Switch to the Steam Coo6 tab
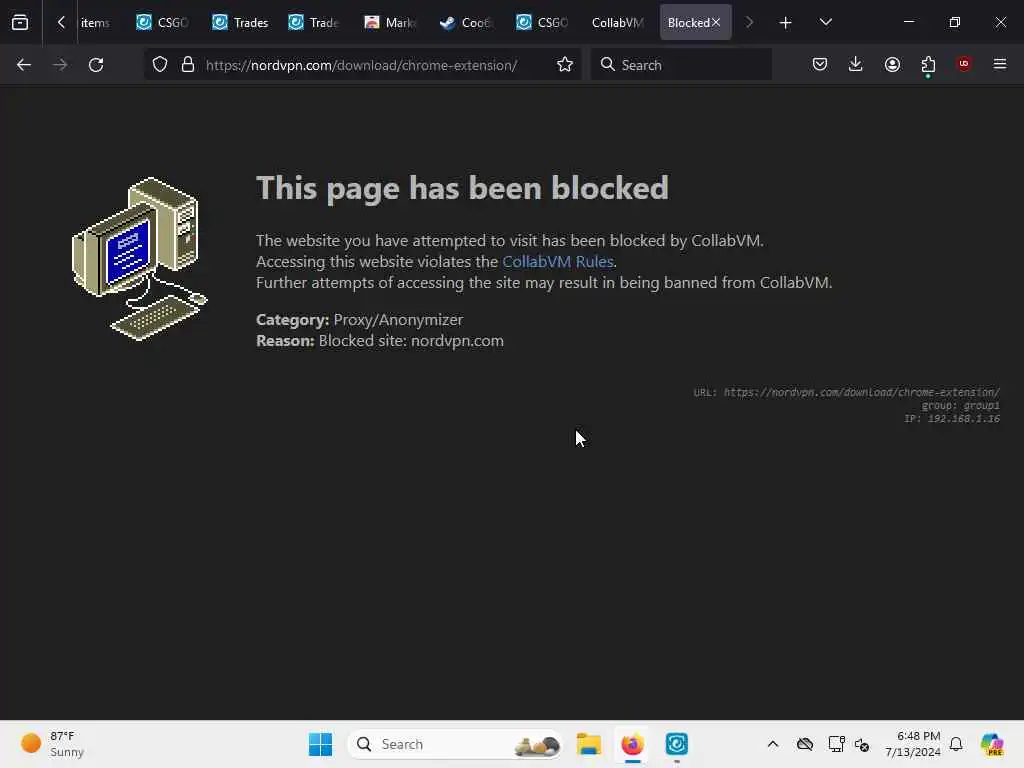The image size is (1024, 768). pyautogui.click(x=466, y=23)
